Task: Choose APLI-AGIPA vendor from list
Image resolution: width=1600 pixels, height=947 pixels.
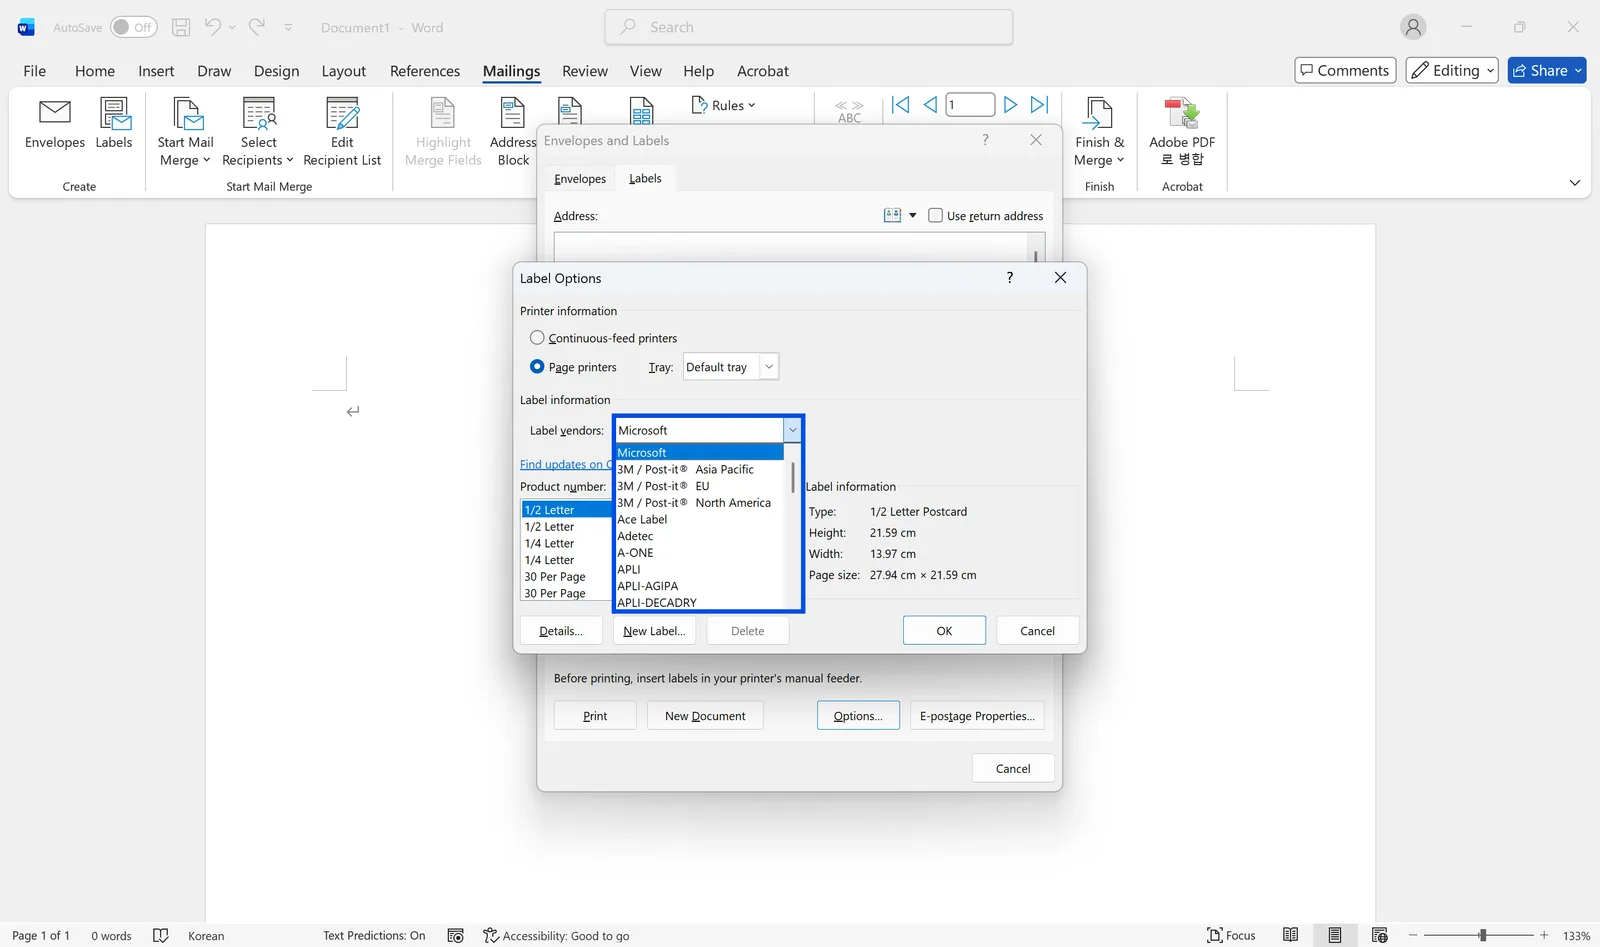Action: pos(648,586)
